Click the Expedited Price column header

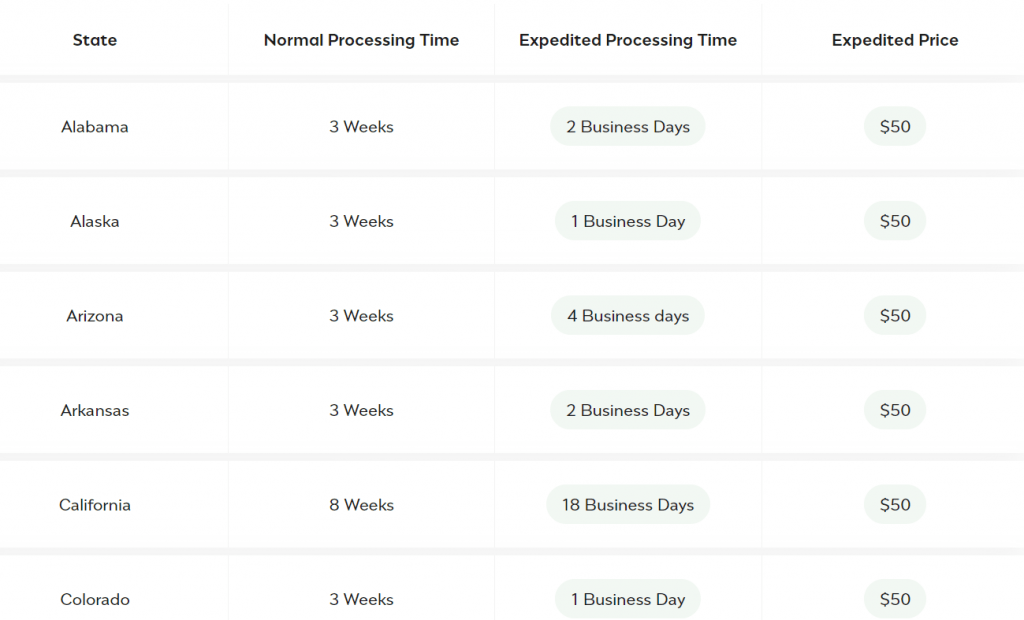pyautogui.click(x=895, y=40)
